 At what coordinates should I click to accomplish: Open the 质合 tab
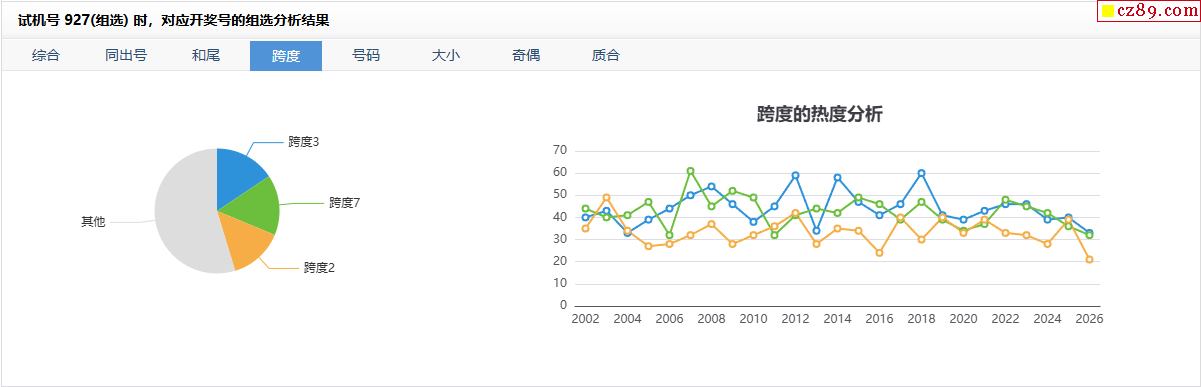coord(606,56)
